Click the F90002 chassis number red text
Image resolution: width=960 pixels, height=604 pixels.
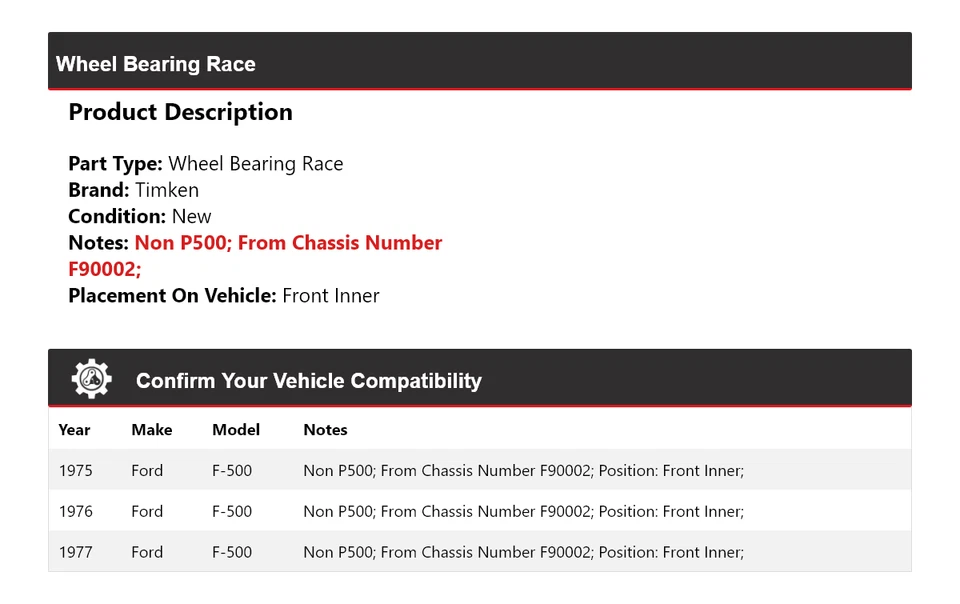104,269
